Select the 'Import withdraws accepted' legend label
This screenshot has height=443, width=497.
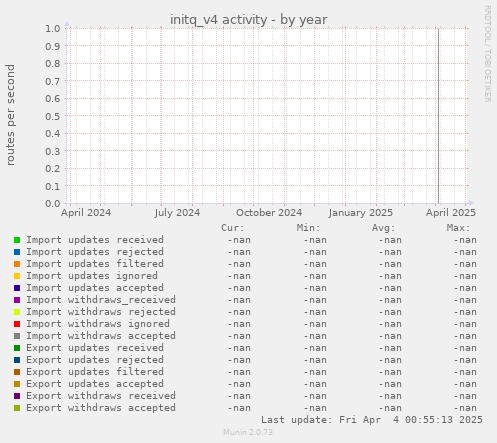pos(101,336)
